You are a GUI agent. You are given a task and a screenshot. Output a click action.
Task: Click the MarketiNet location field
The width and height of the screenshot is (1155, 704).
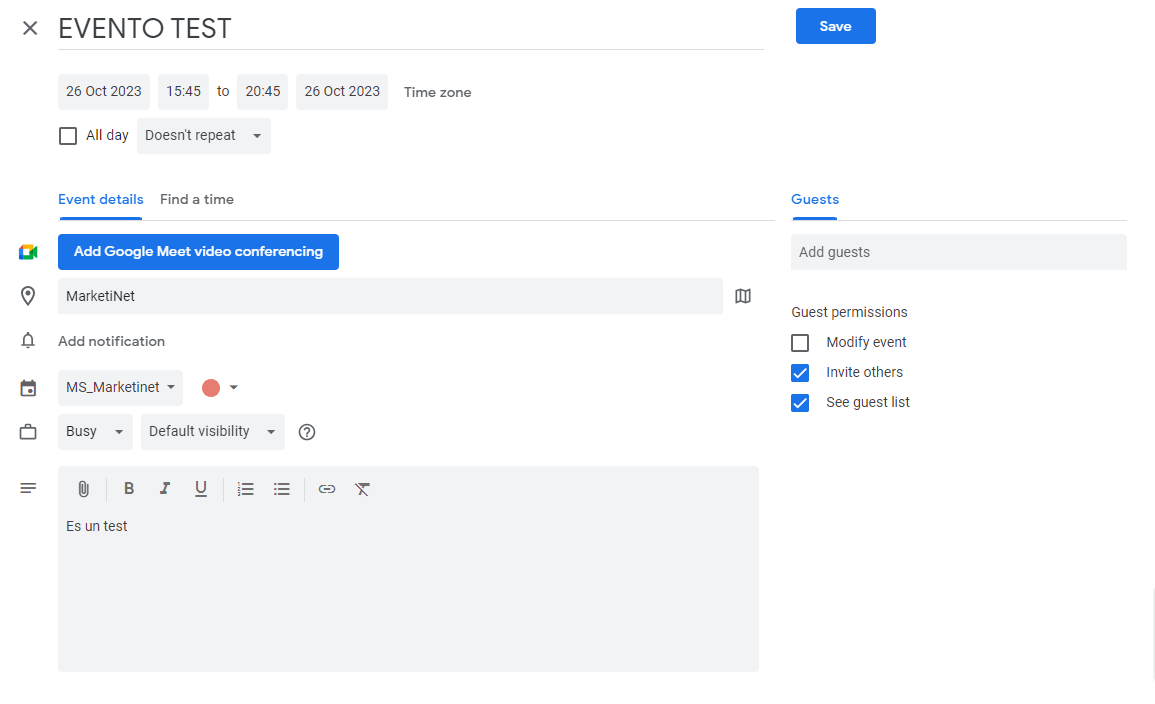[x=390, y=296]
